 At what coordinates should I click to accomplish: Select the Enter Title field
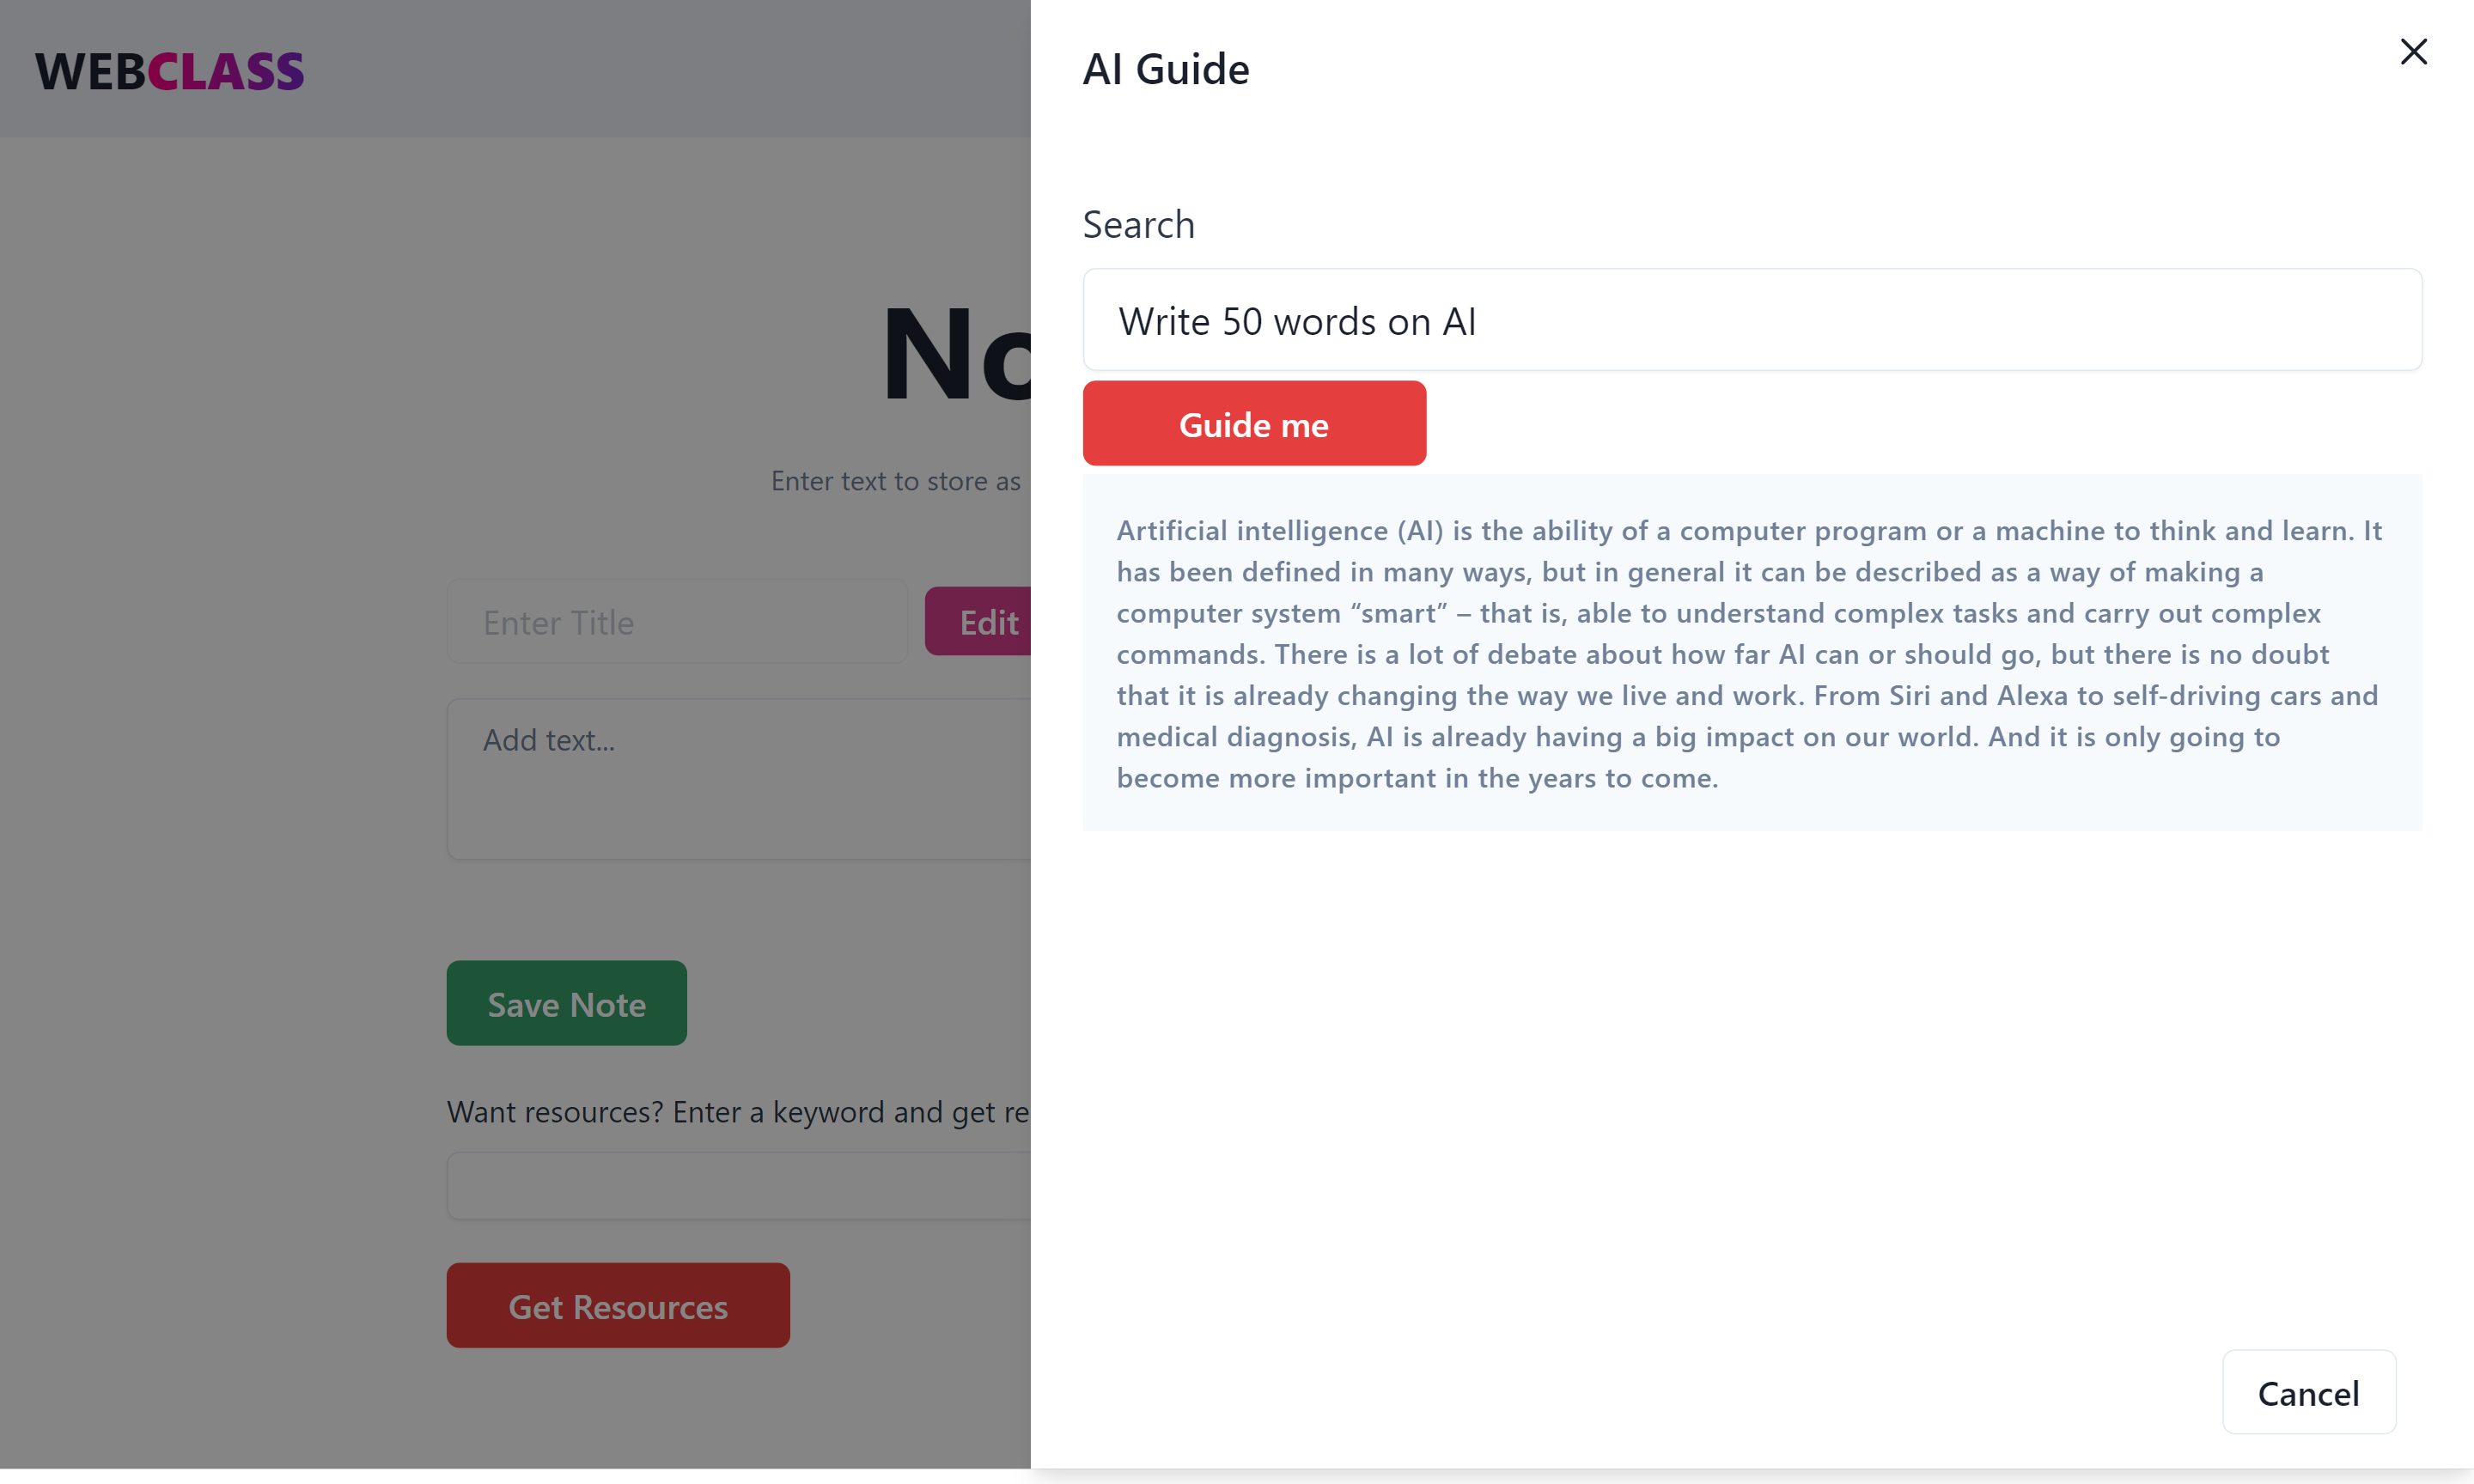(x=677, y=621)
